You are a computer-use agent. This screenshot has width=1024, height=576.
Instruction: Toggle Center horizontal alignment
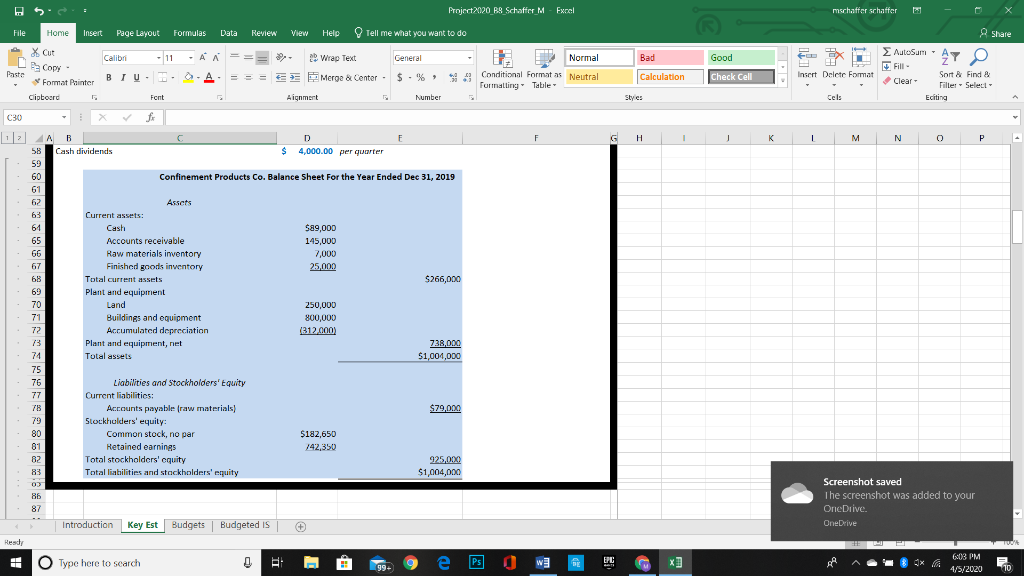coord(248,78)
